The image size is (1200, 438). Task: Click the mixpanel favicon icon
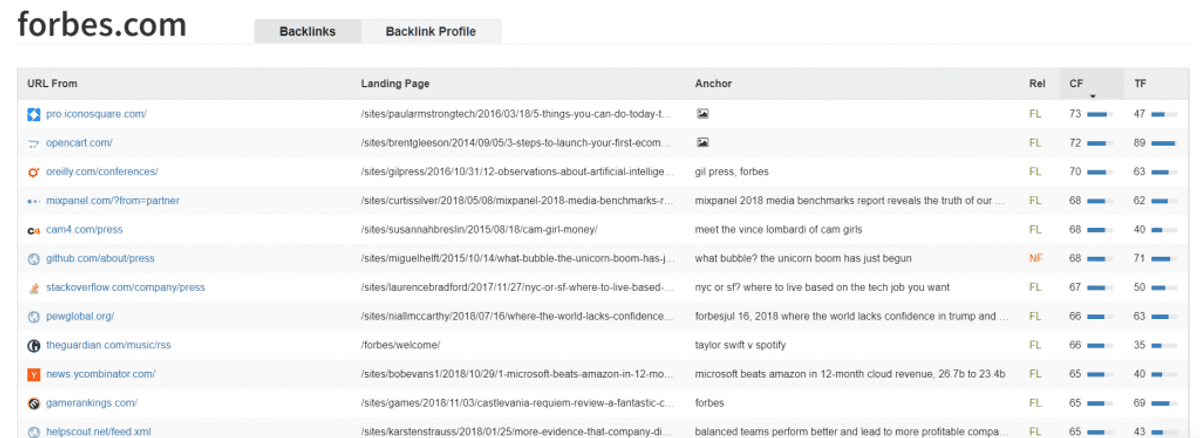pyautogui.click(x=34, y=201)
